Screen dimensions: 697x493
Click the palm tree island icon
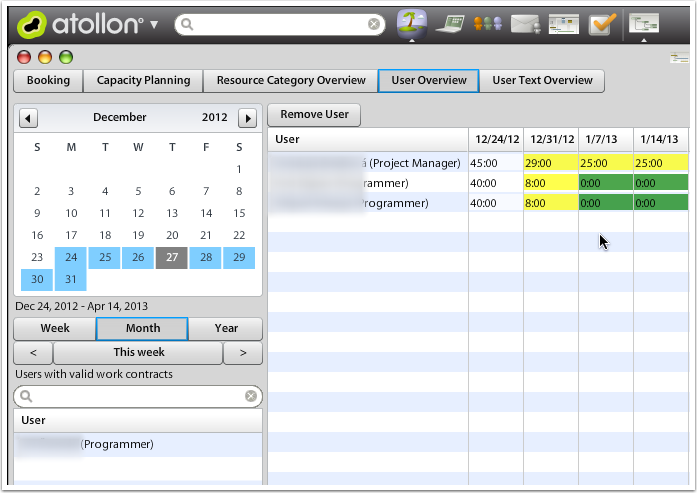click(x=412, y=23)
